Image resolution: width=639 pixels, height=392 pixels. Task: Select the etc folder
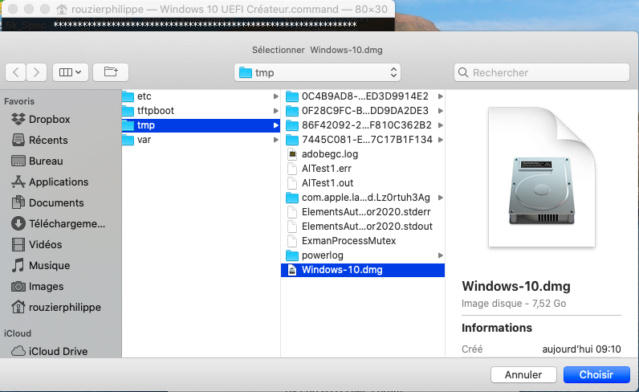201,96
